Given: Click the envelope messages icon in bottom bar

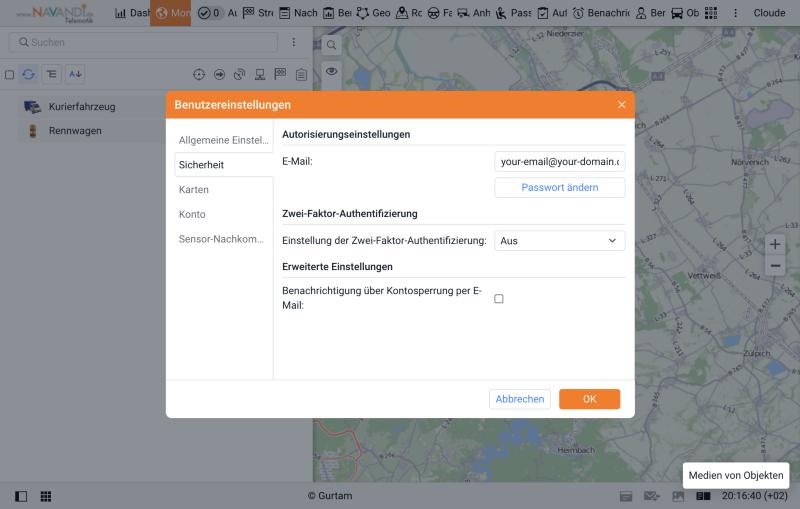Looking at the screenshot, I should pyautogui.click(x=652, y=496).
